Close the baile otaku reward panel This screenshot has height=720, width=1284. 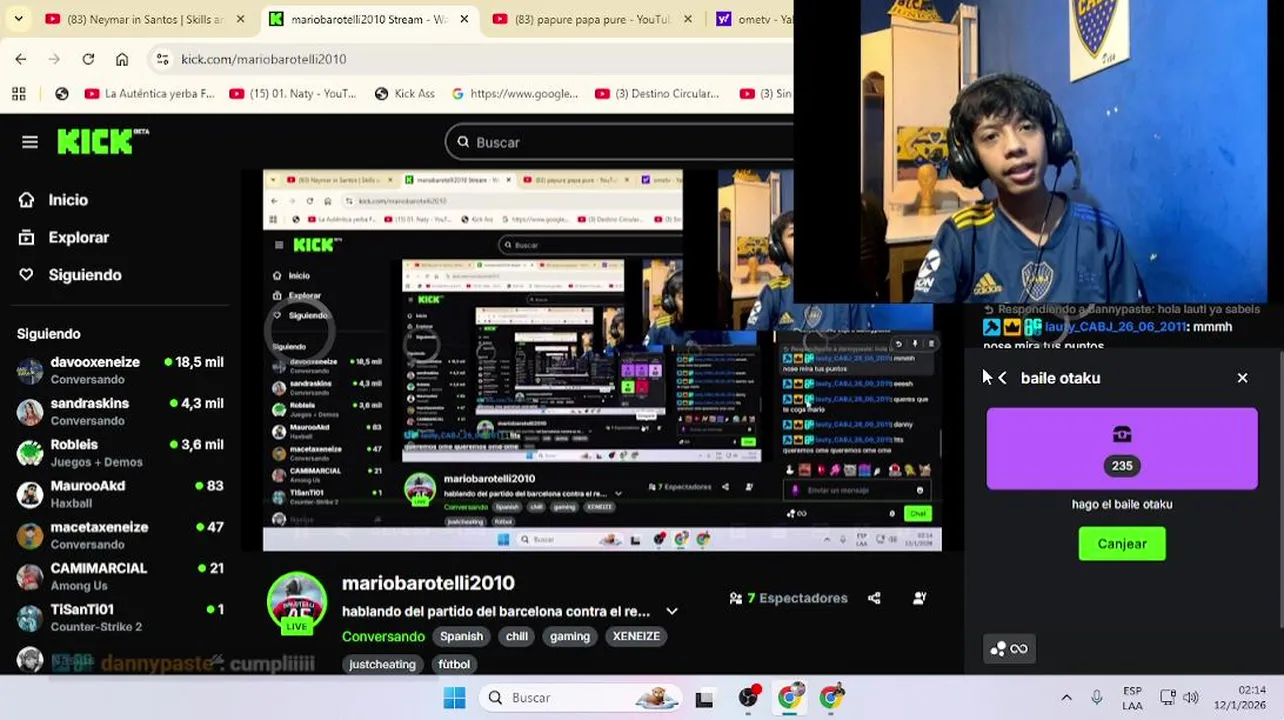1242,378
